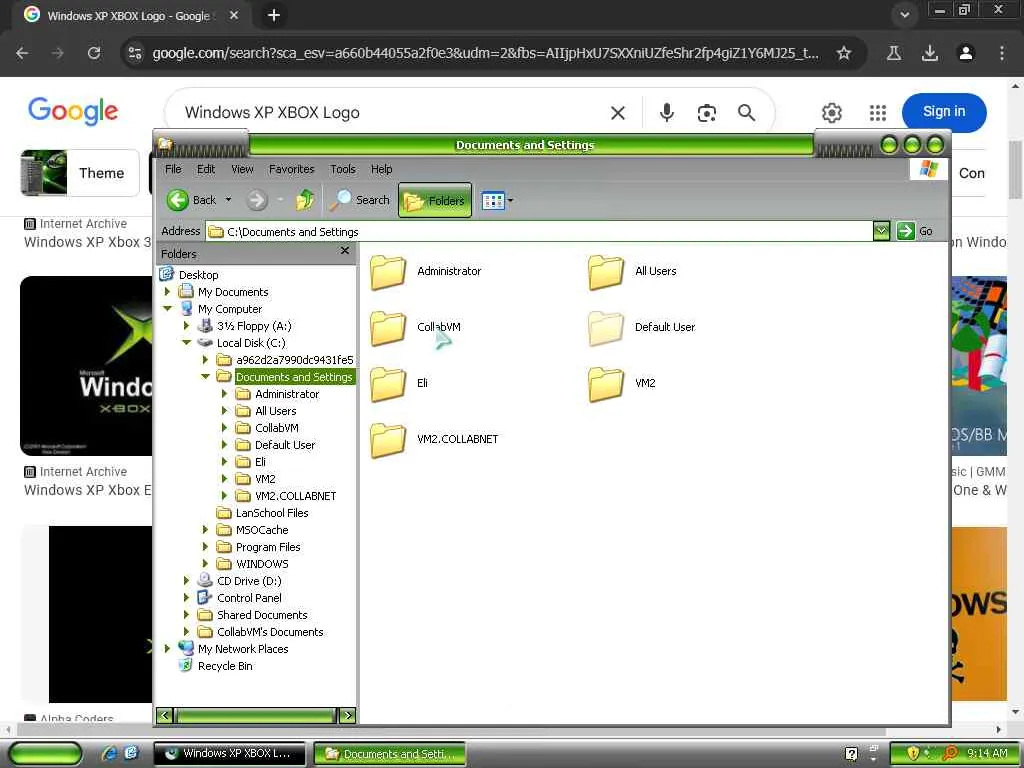Screen dimensions: 1024x768
Task: Select the VM2 folder icon
Action: point(606,384)
